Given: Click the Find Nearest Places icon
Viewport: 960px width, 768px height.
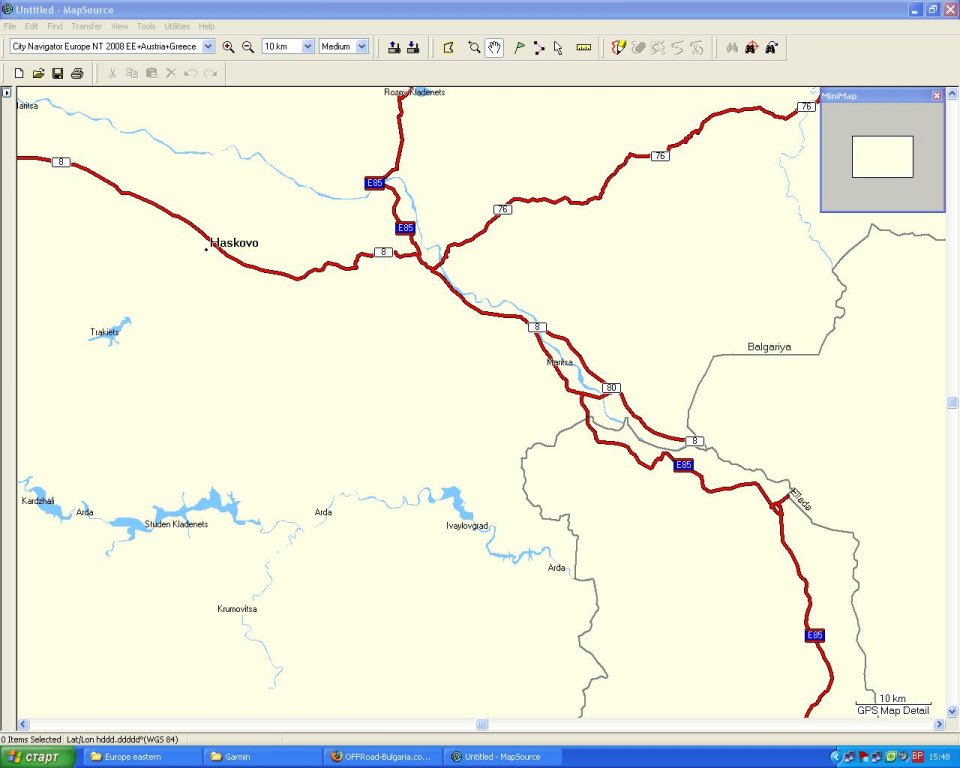Looking at the screenshot, I should 751,47.
